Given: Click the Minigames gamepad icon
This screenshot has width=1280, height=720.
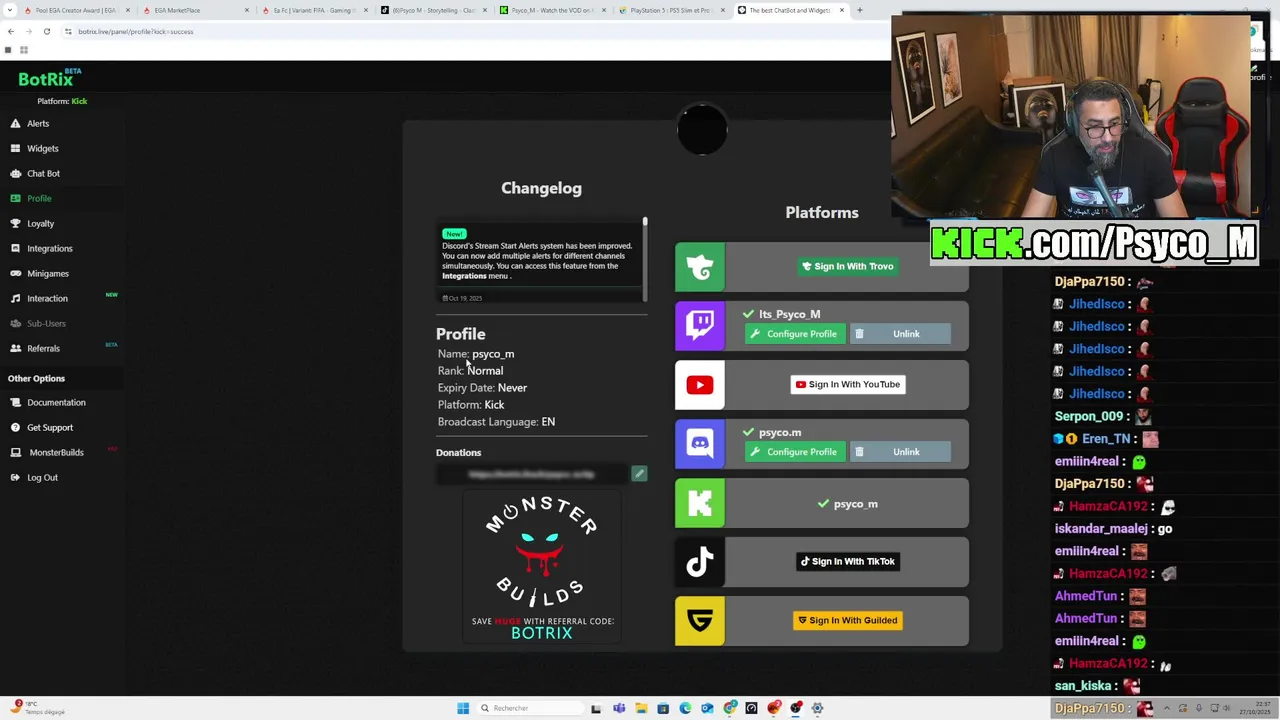Looking at the screenshot, I should (x=16, y=273).
